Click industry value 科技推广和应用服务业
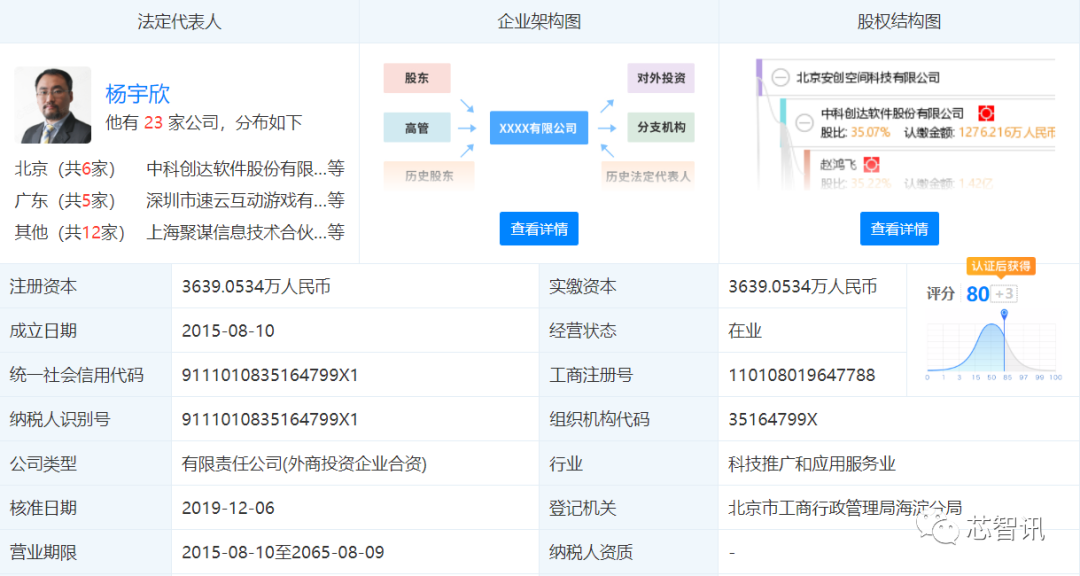This screenshot has height=576, width=1080. click(x=811, y=464)
